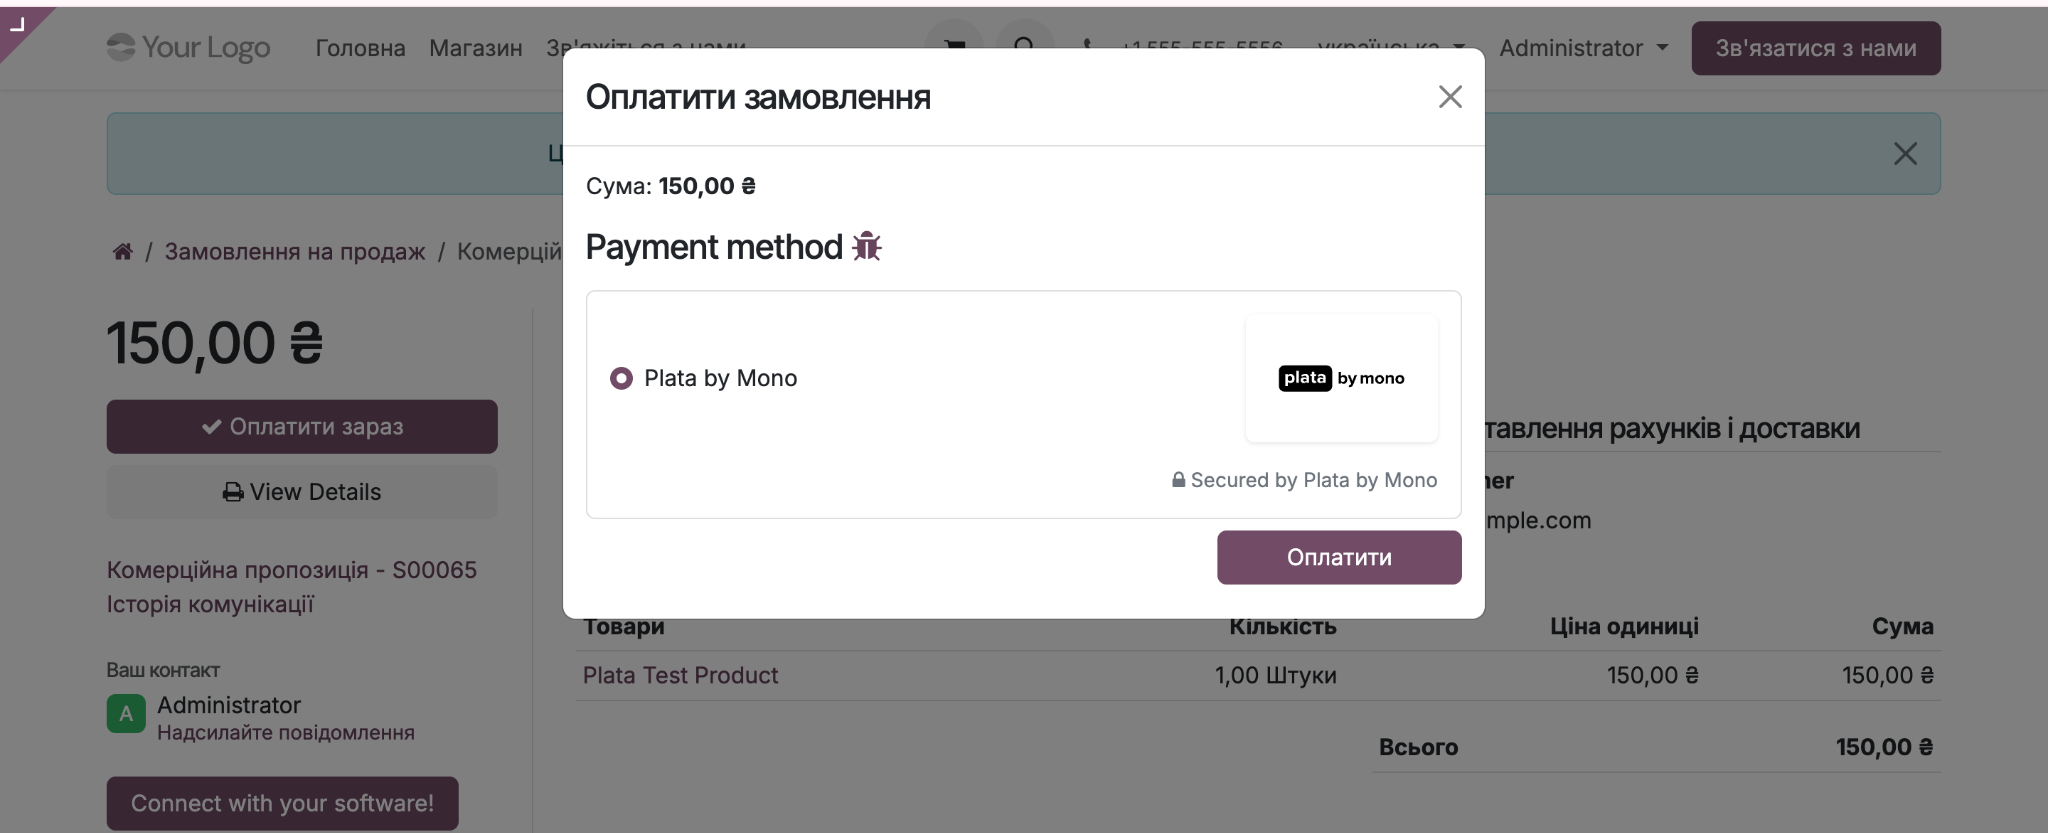Click the Зв'язатися з нами button
This screenshot has height=833, width=2048.
pos(1816,48)
